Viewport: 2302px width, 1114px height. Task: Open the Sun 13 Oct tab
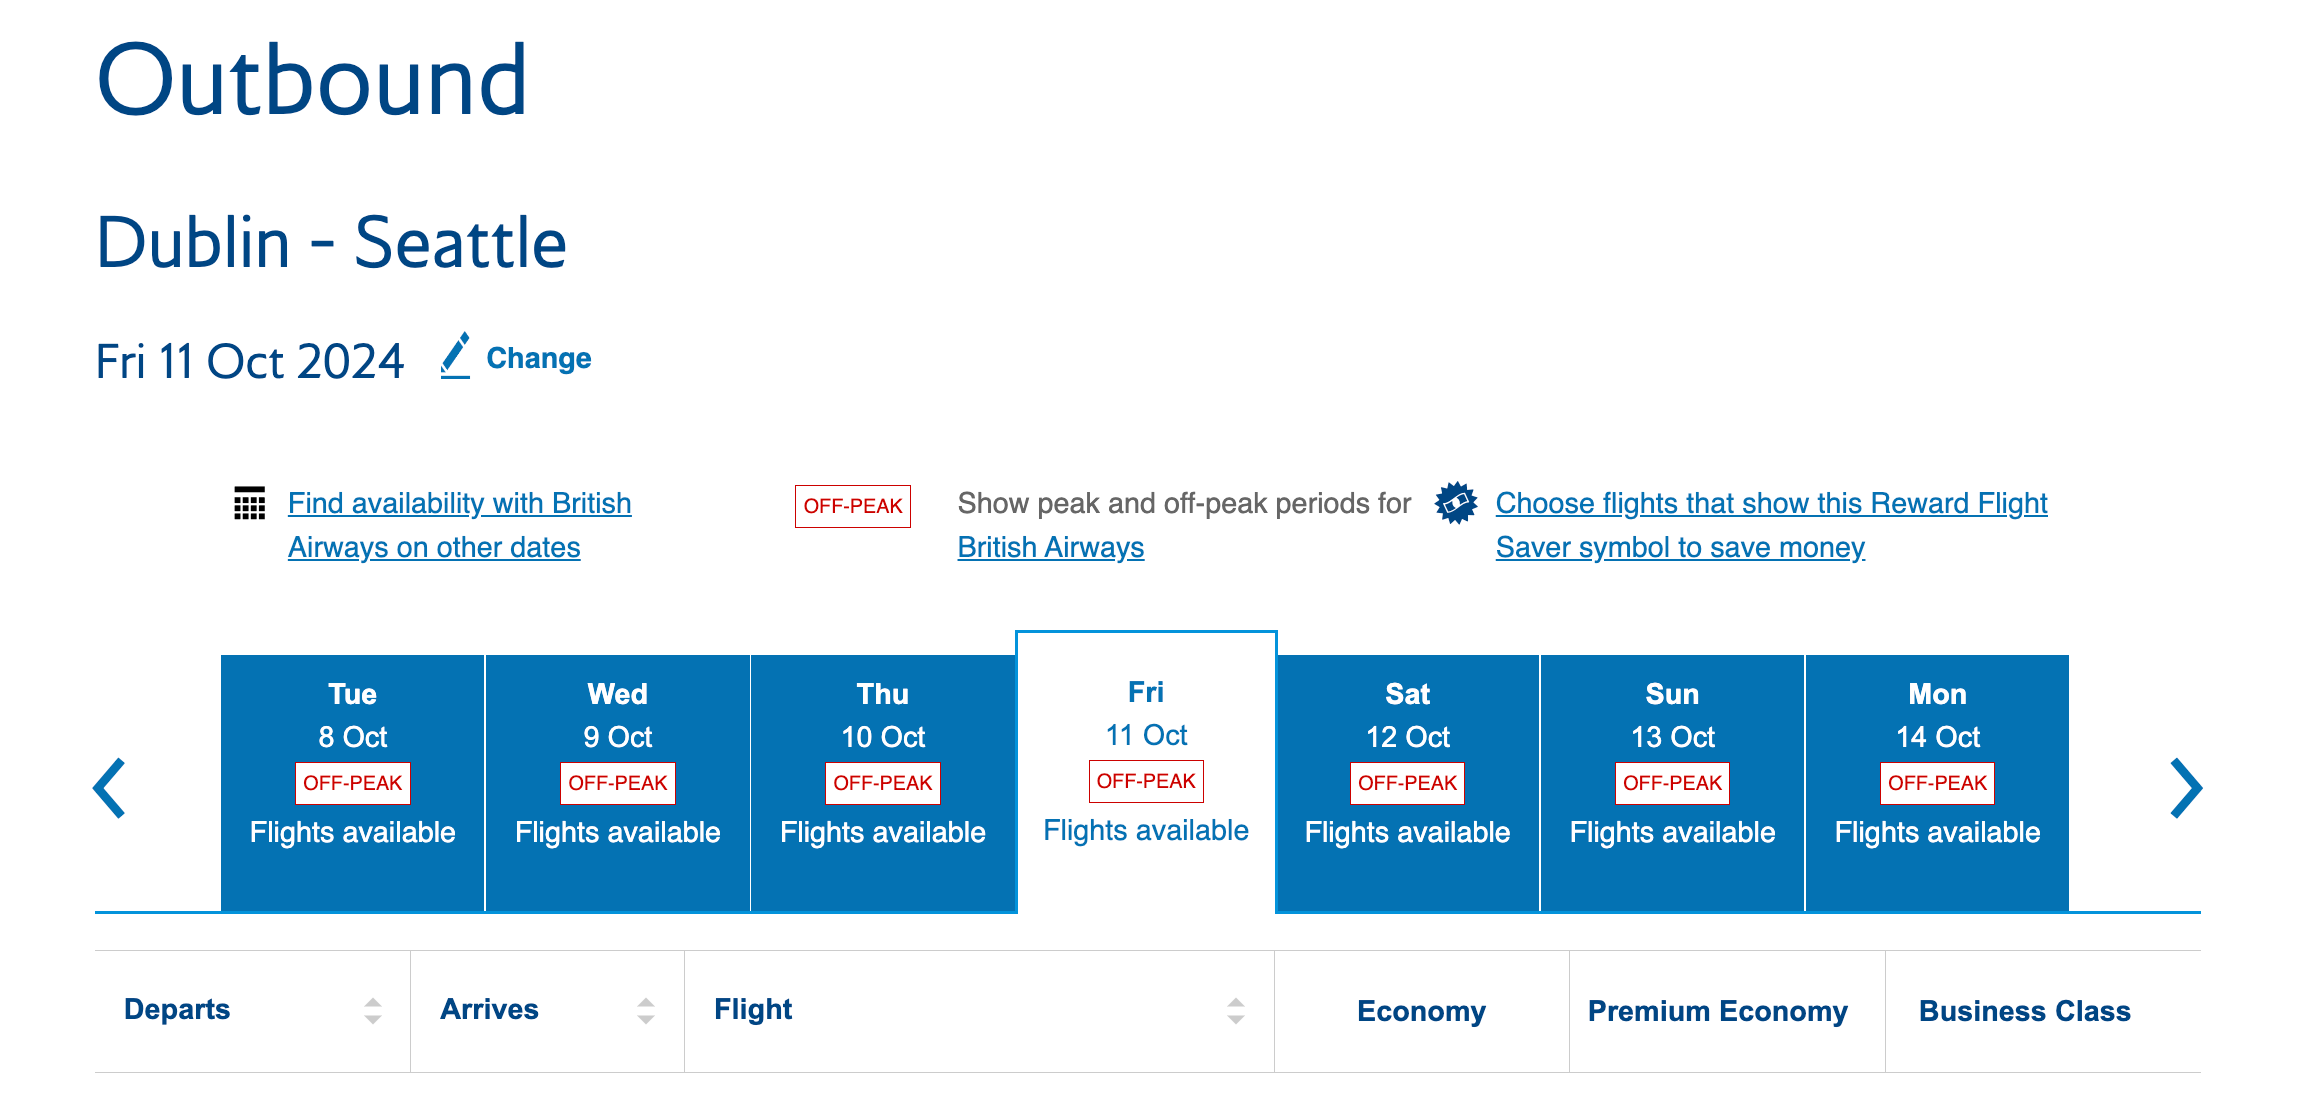tap(1672, 782)
